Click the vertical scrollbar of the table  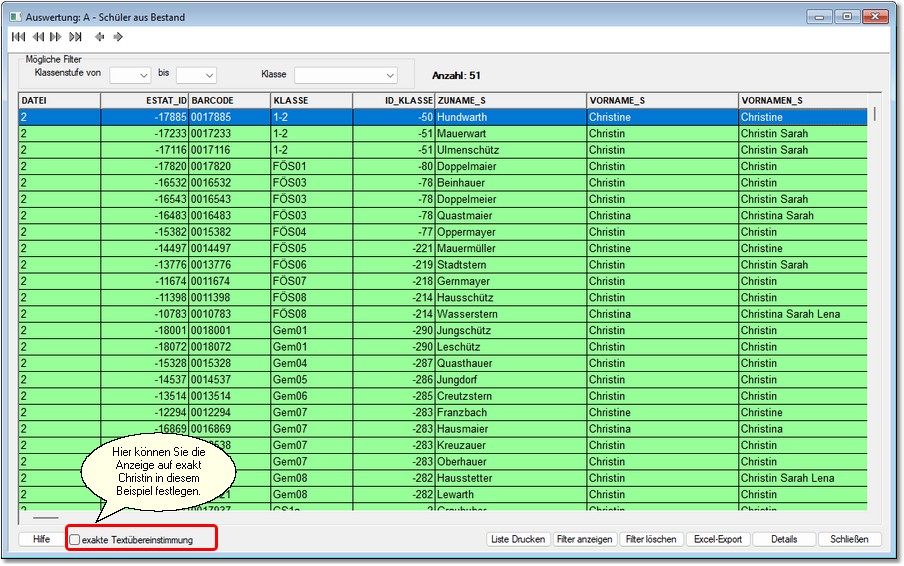874,300
